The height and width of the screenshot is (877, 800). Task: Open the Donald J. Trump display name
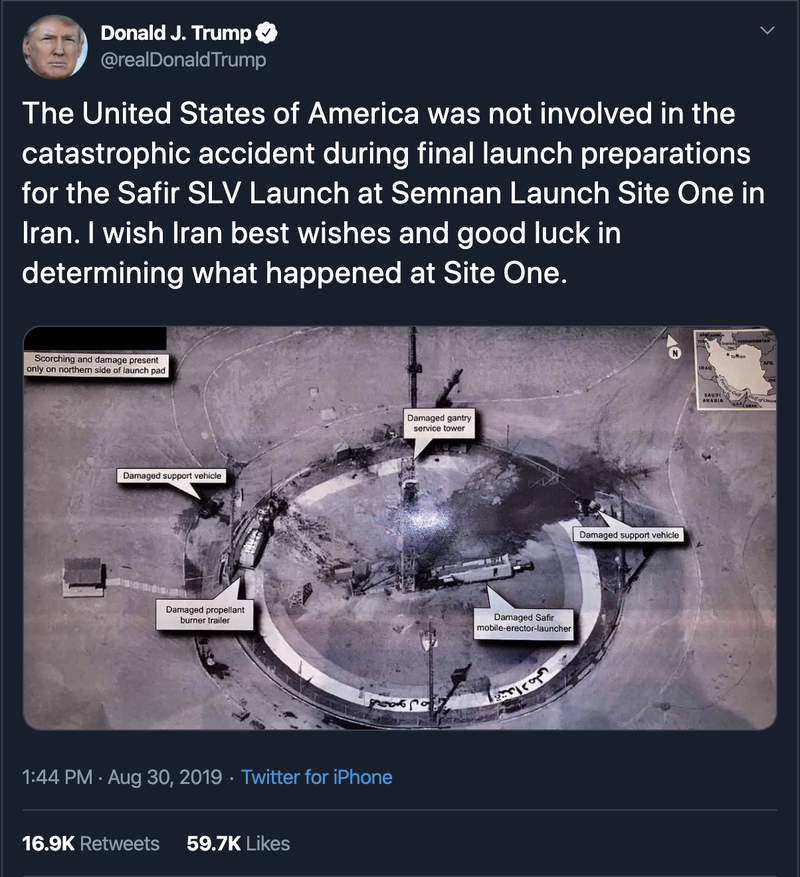(176, 33)
